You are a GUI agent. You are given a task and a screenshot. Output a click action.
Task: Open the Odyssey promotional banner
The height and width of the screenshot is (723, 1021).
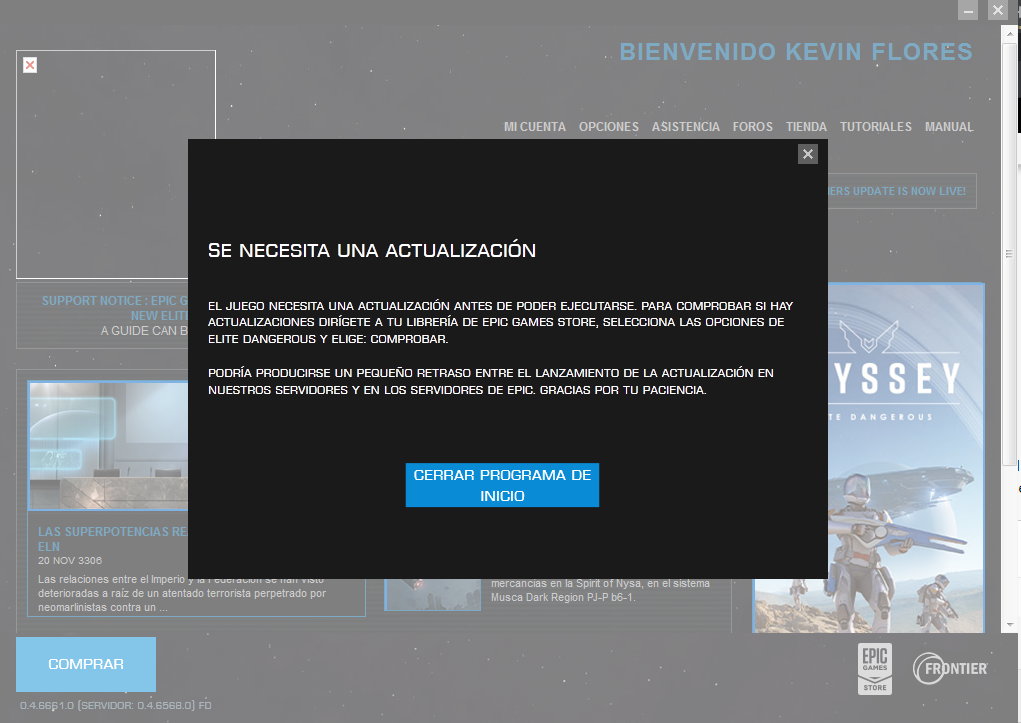(906, 457)
